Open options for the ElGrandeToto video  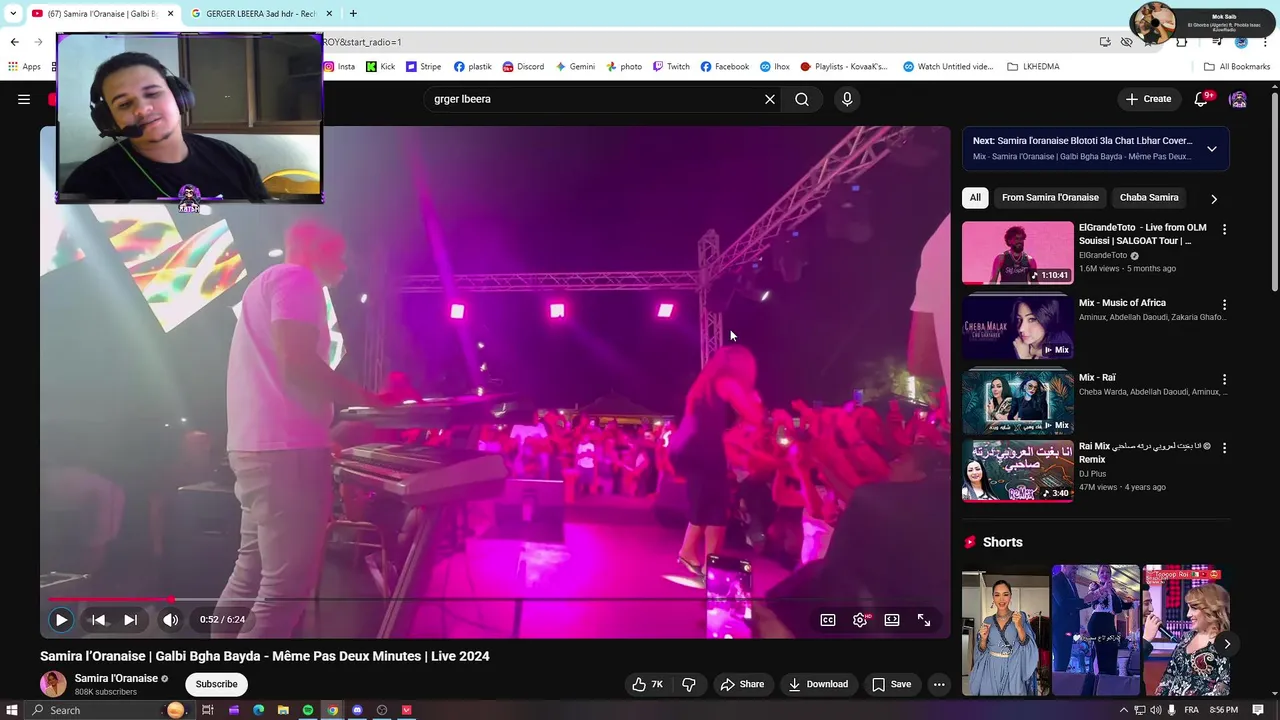coord(1224,229)
